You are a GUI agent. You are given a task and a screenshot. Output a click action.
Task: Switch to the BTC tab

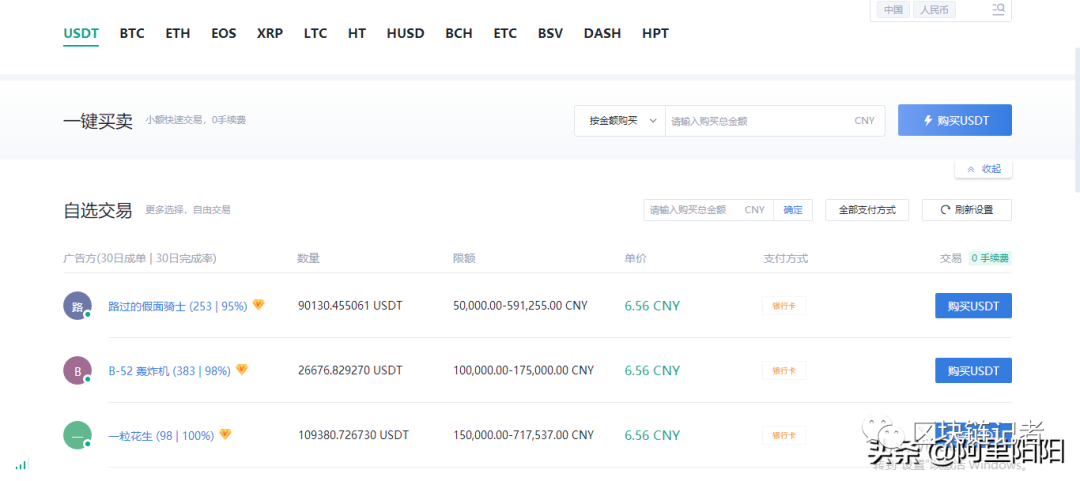[x=132, y=33]
